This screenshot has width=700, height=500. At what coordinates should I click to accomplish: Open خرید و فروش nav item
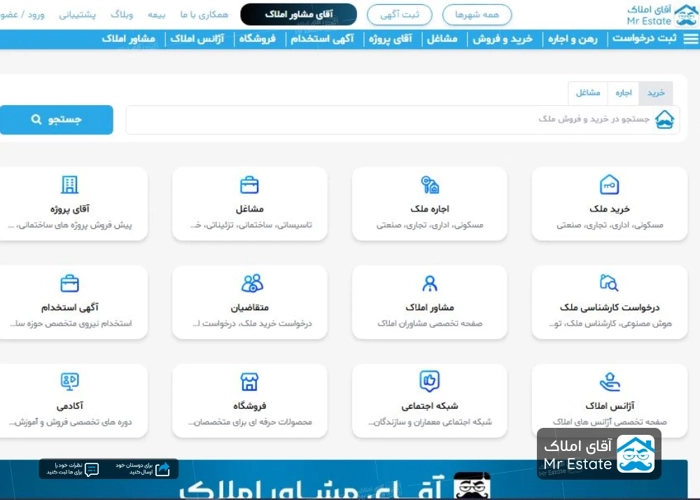pos(503,39)
